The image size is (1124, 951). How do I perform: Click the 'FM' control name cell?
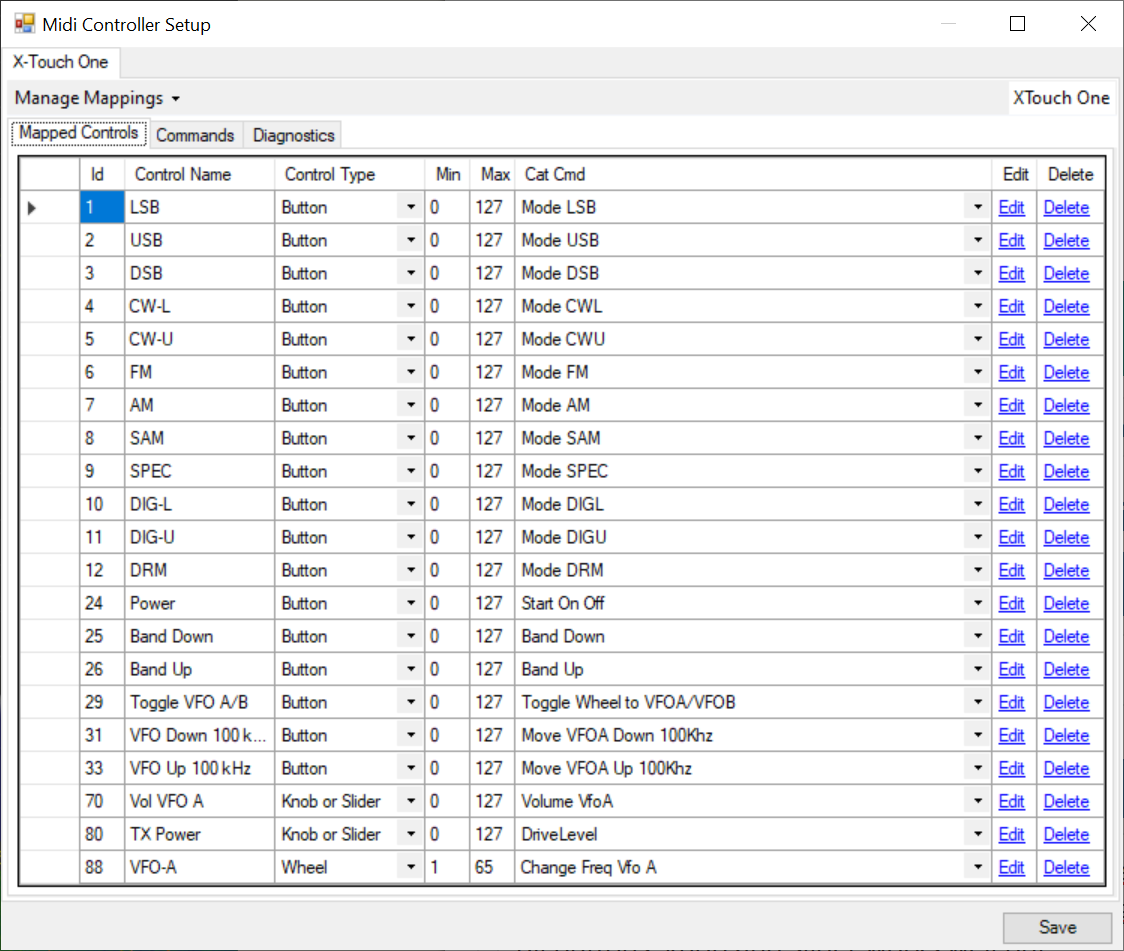[x=199, y=373]
